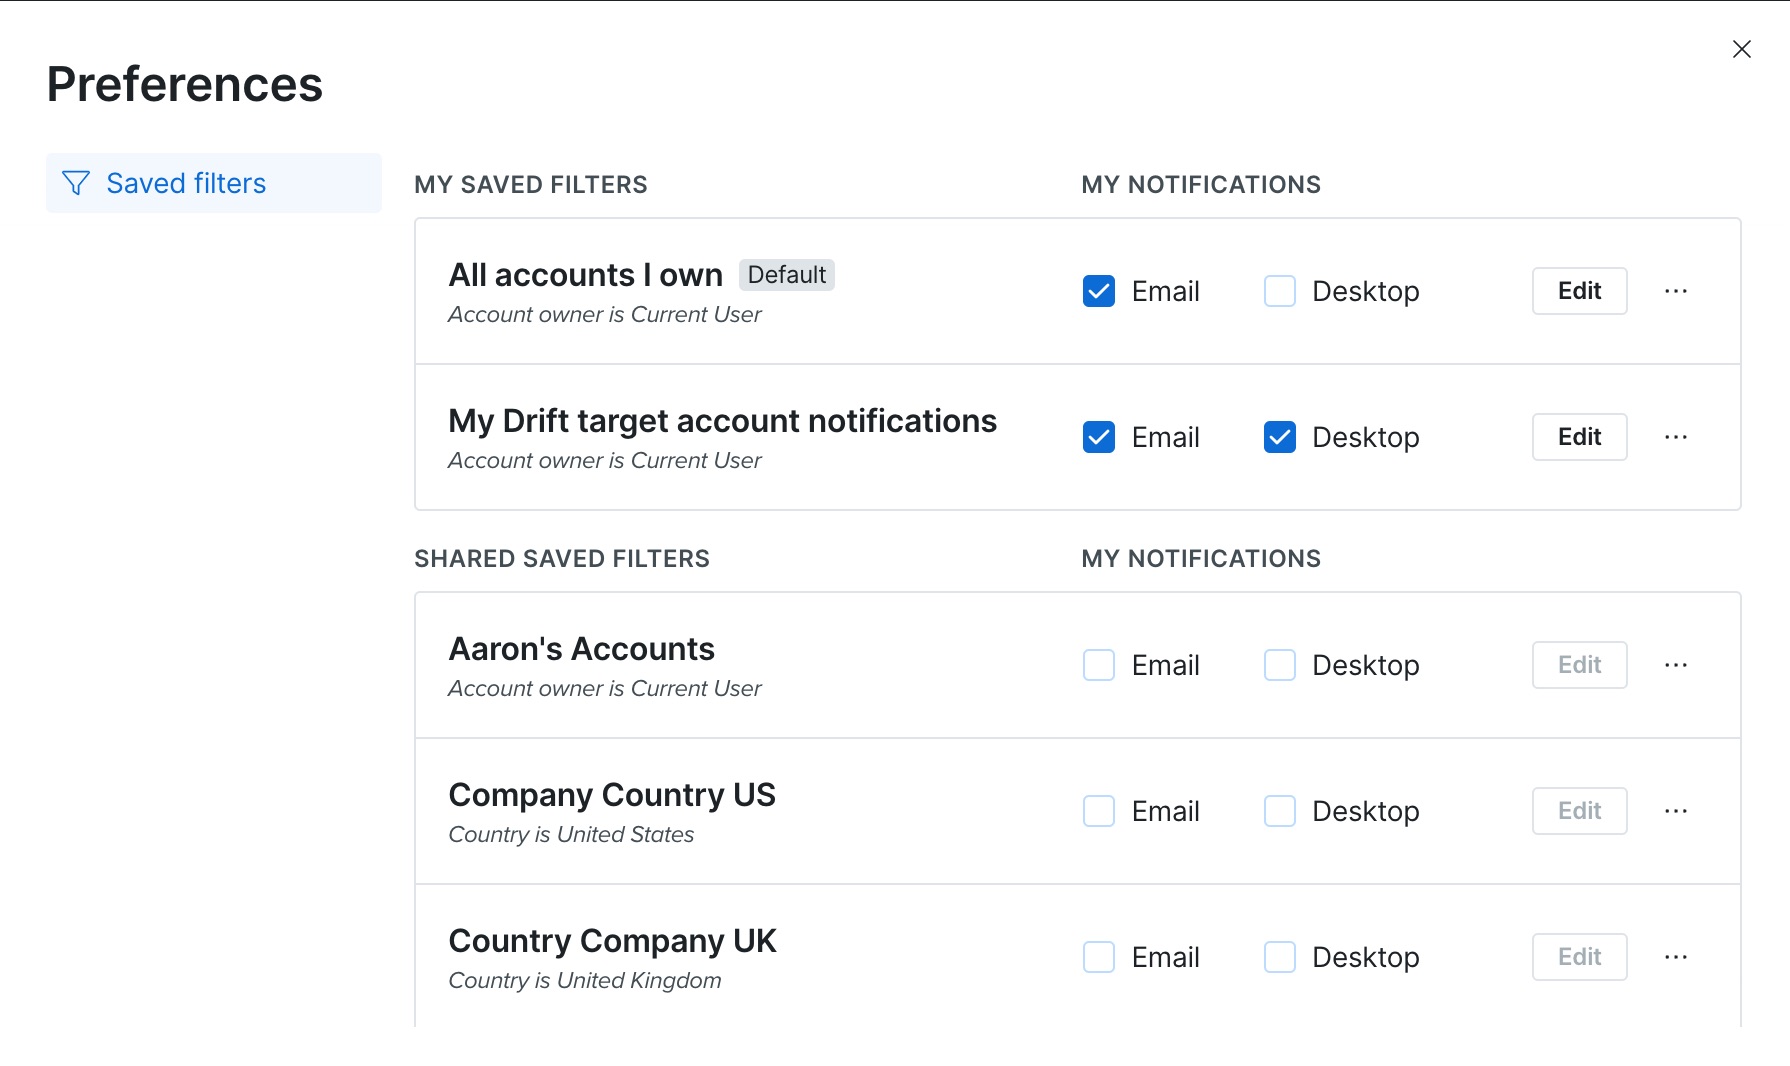Screen dimensions: 1790x1066
Task: Enable Desktop notifications for All accounts I own
Action: click(1280, 291)
